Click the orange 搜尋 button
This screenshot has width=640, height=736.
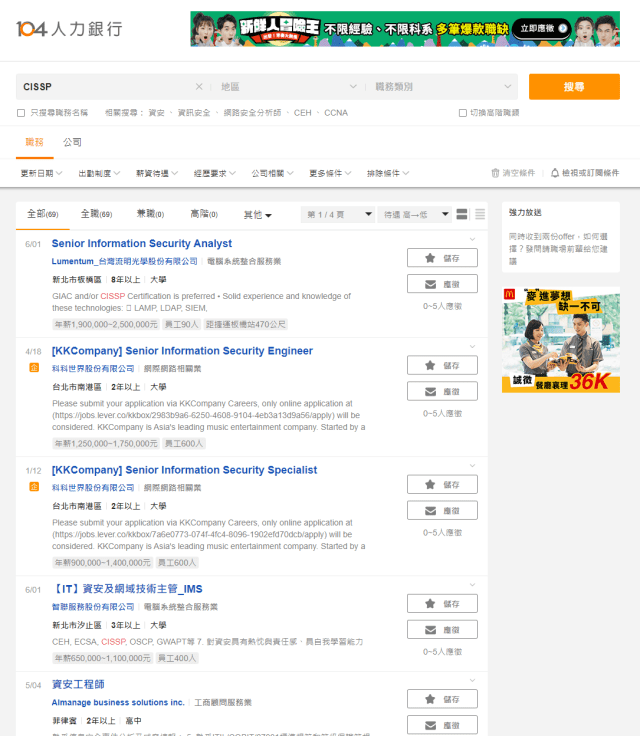574,87
